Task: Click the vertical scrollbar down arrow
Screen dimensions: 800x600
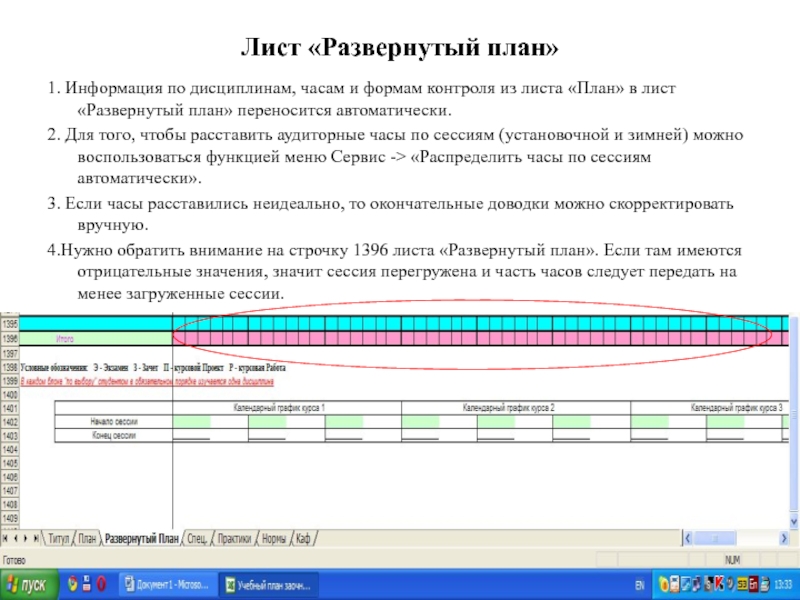Action: [x=794, y=521]
